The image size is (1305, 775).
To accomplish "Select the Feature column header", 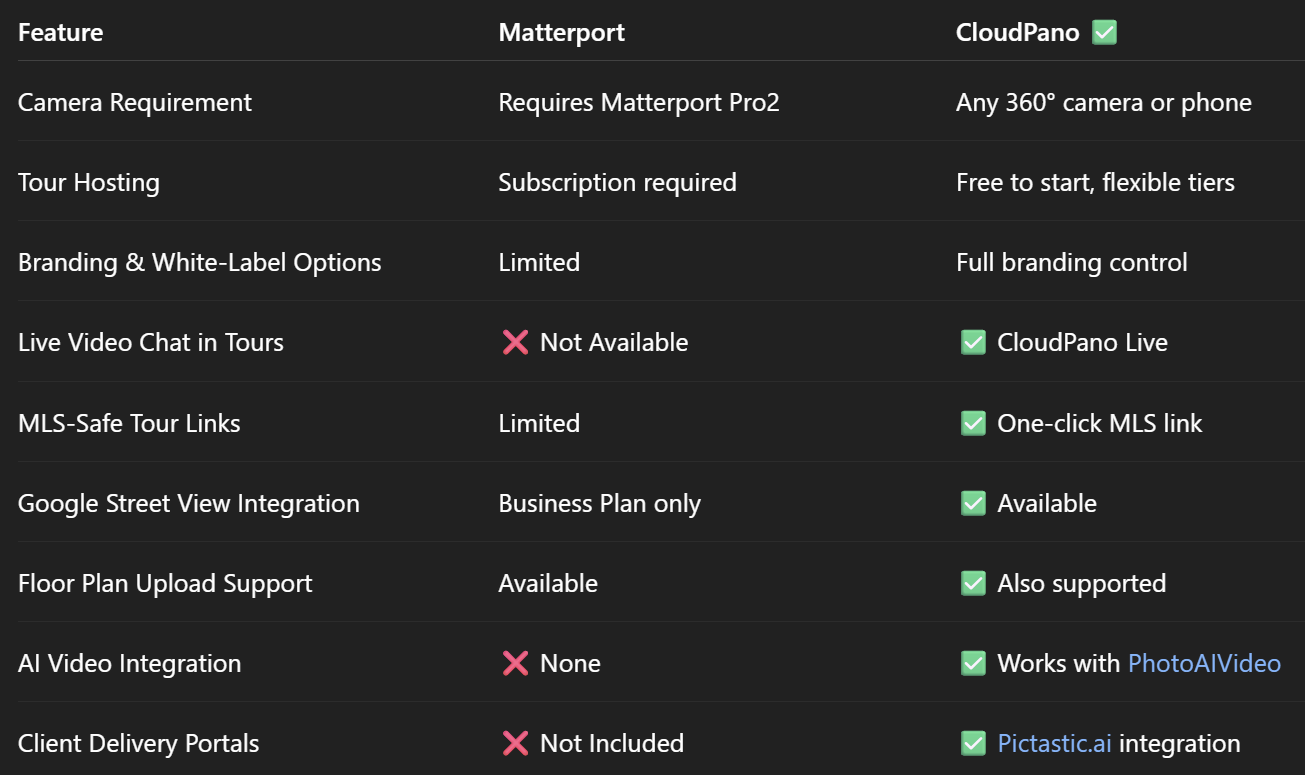I will (61, 32).
